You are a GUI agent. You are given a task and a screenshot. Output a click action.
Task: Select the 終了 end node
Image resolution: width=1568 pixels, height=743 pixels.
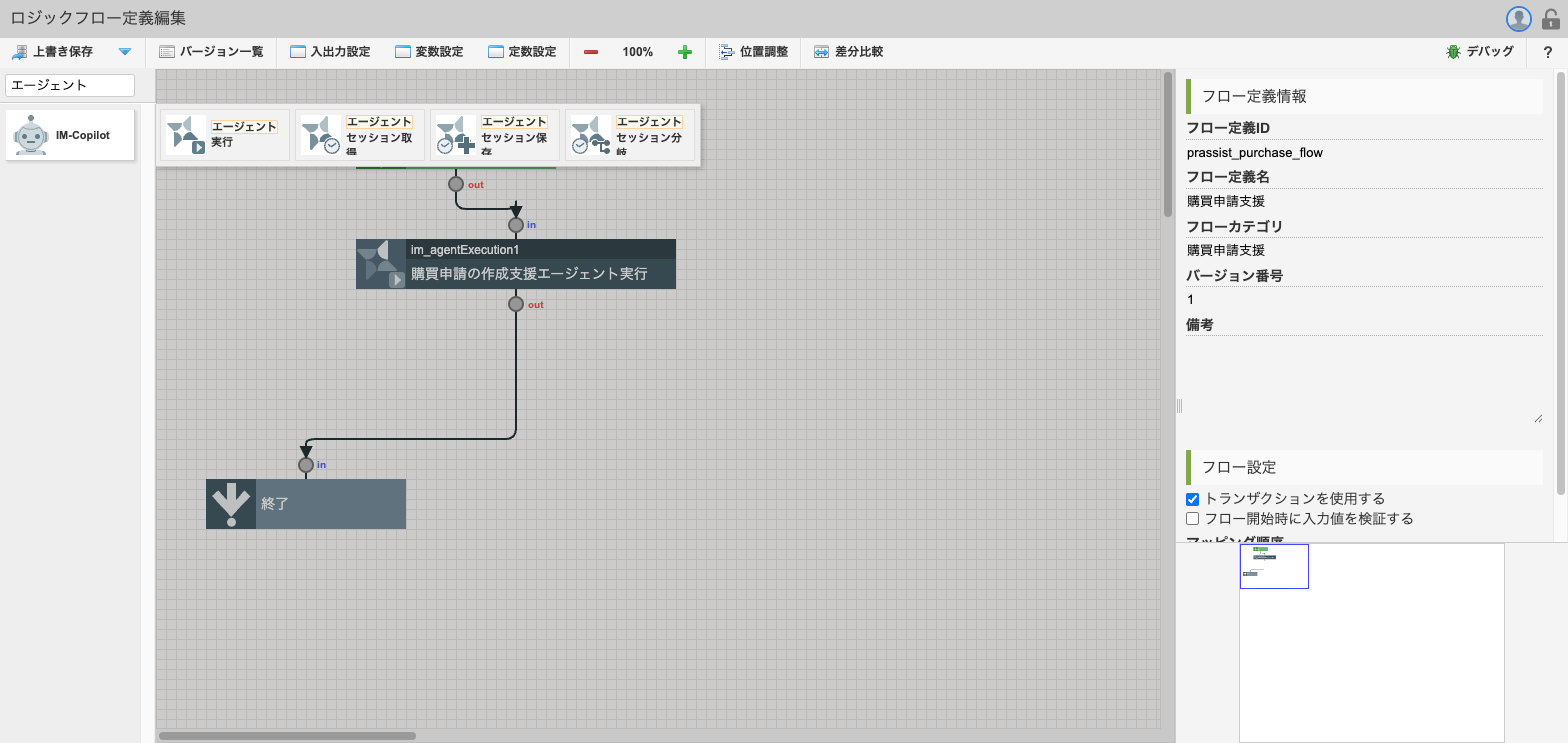click(x=306, y=504)
